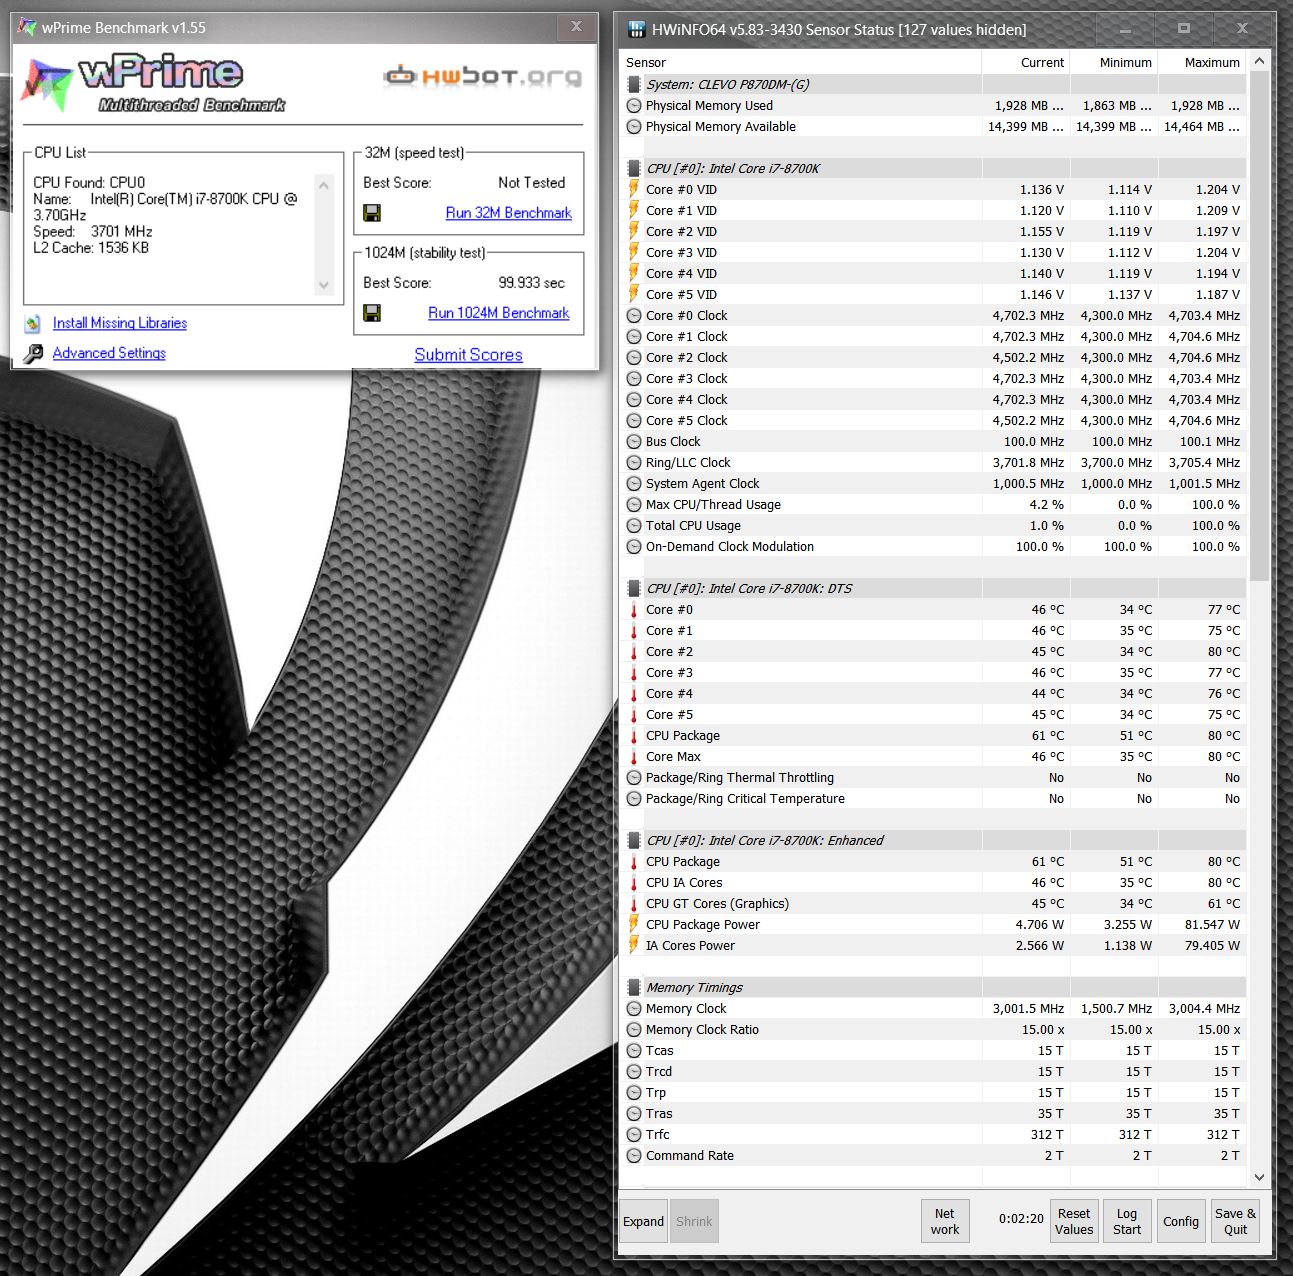Click the Log Start button

(1127, 1221)
